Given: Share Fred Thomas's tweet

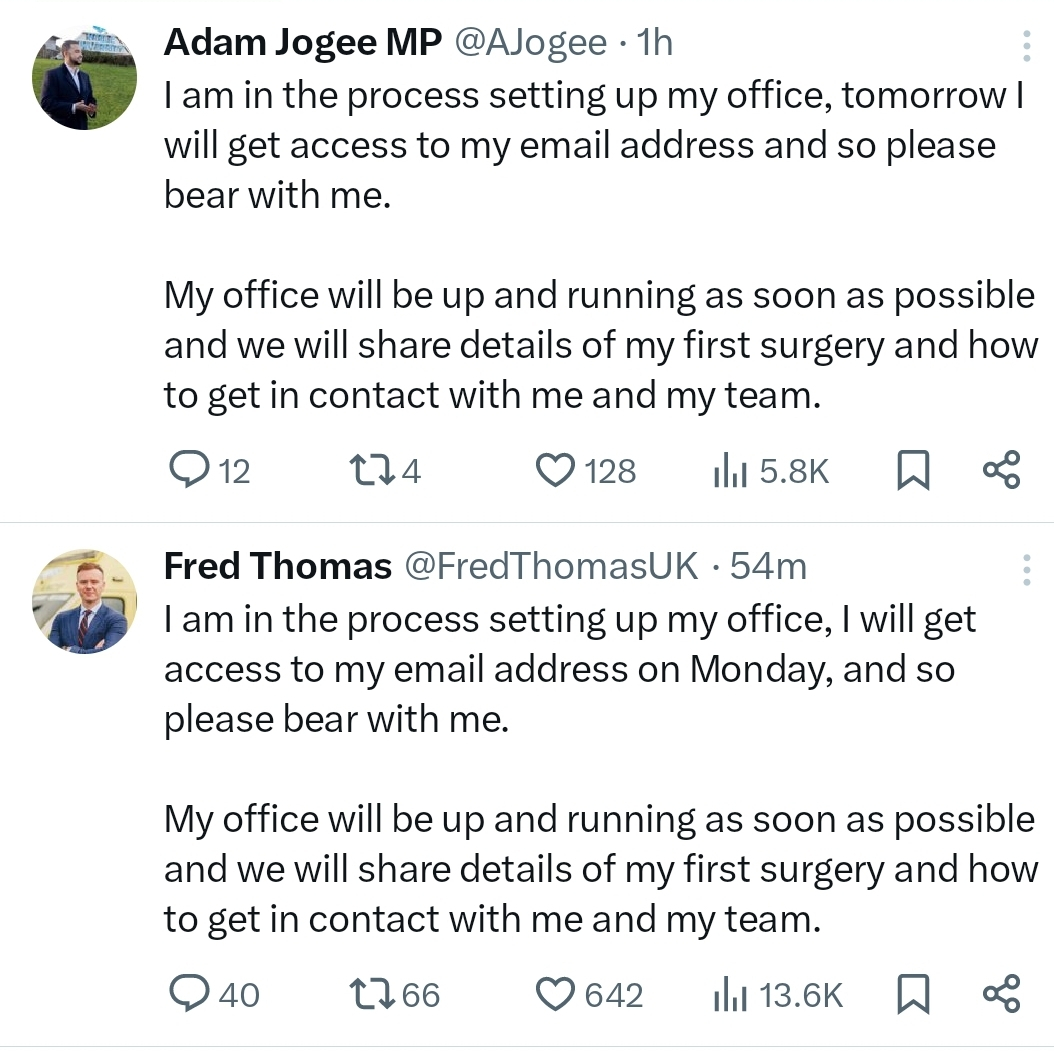Looking at the screenshot, I should point(1002,994).
